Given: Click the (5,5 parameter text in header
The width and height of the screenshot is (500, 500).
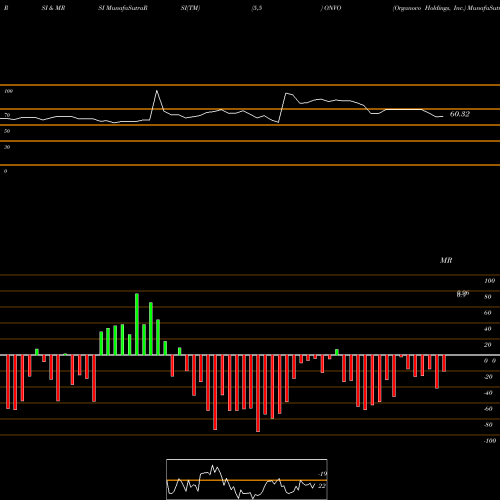Looking at the screenshot, I should click(257, 8).
